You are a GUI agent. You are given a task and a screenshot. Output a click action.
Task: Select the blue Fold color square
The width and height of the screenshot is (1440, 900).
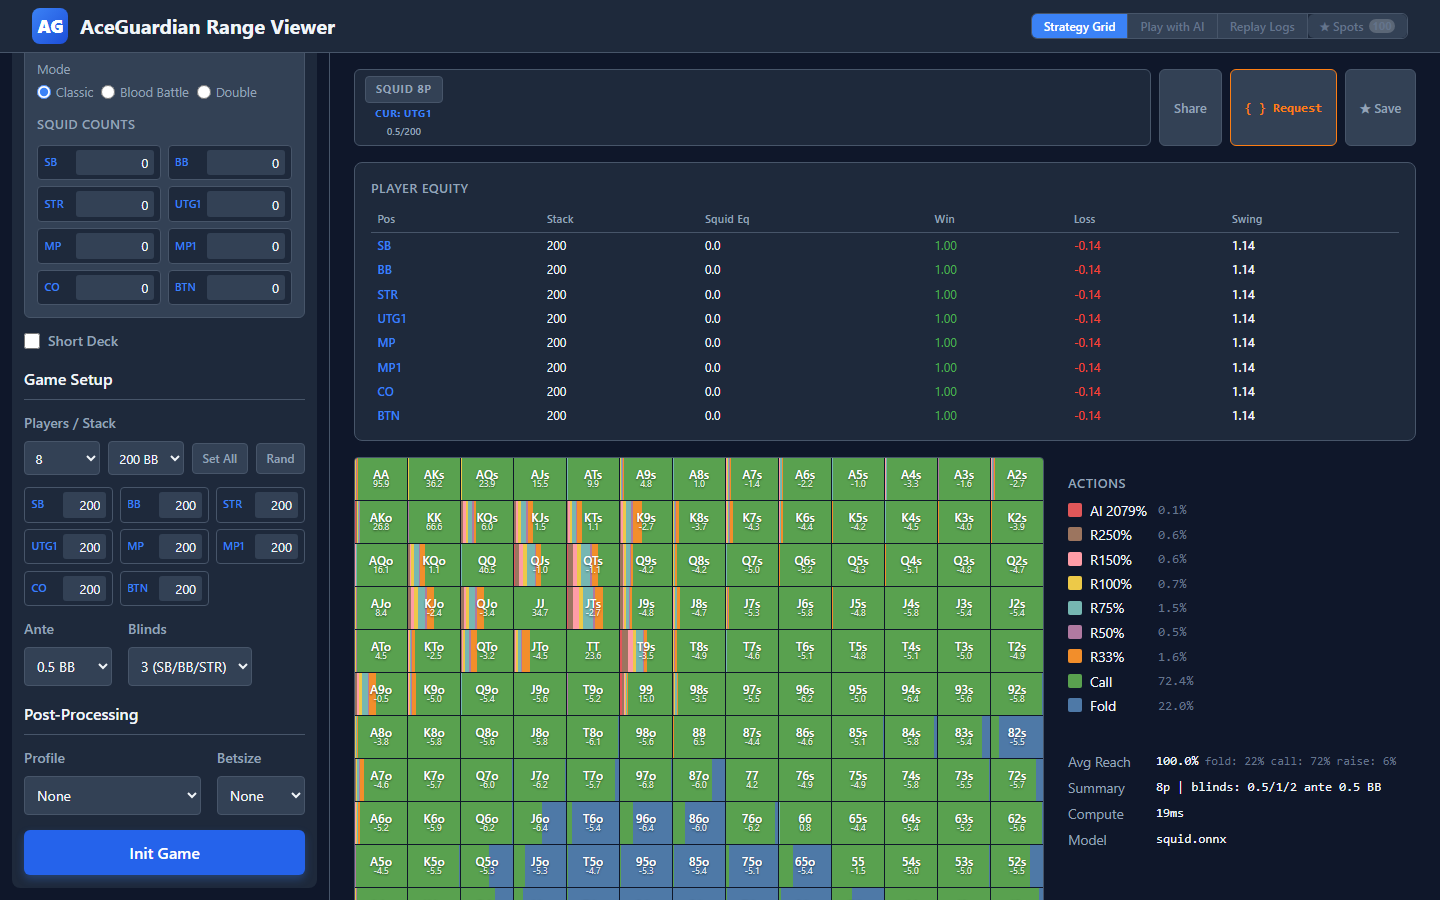(x=1075, y=705)
